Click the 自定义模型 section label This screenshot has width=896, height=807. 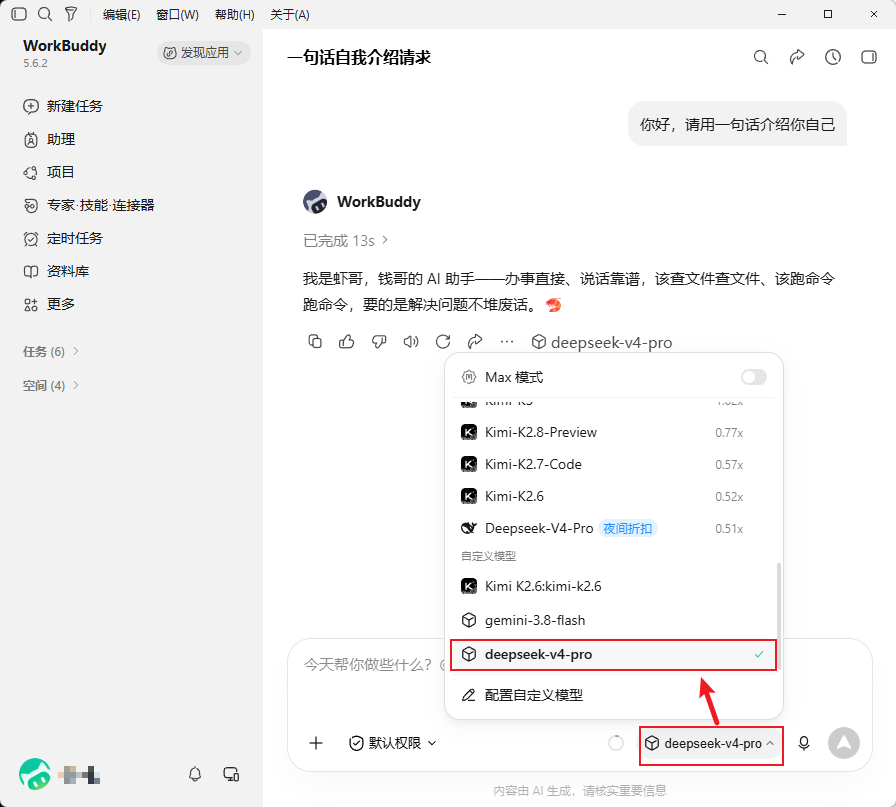(x=489, y=556)
